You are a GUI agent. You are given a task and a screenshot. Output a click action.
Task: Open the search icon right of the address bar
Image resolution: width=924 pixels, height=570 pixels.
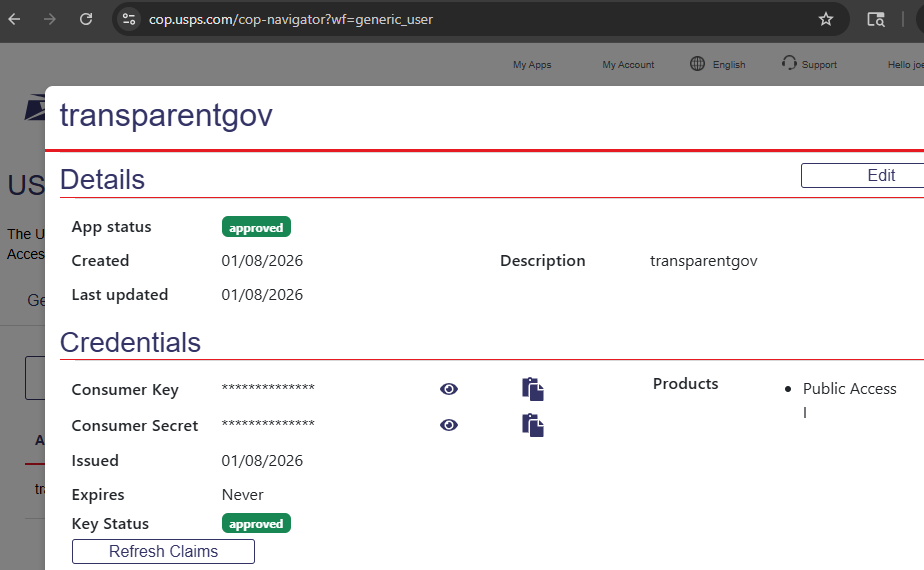pos(876,19)
